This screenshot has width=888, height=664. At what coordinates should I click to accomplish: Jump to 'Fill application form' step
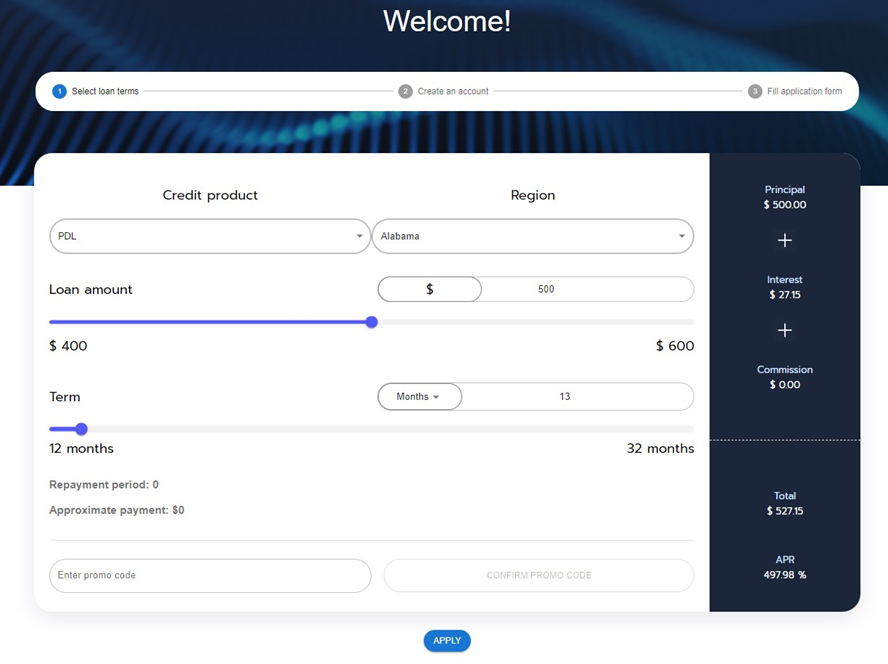(804, 91)
